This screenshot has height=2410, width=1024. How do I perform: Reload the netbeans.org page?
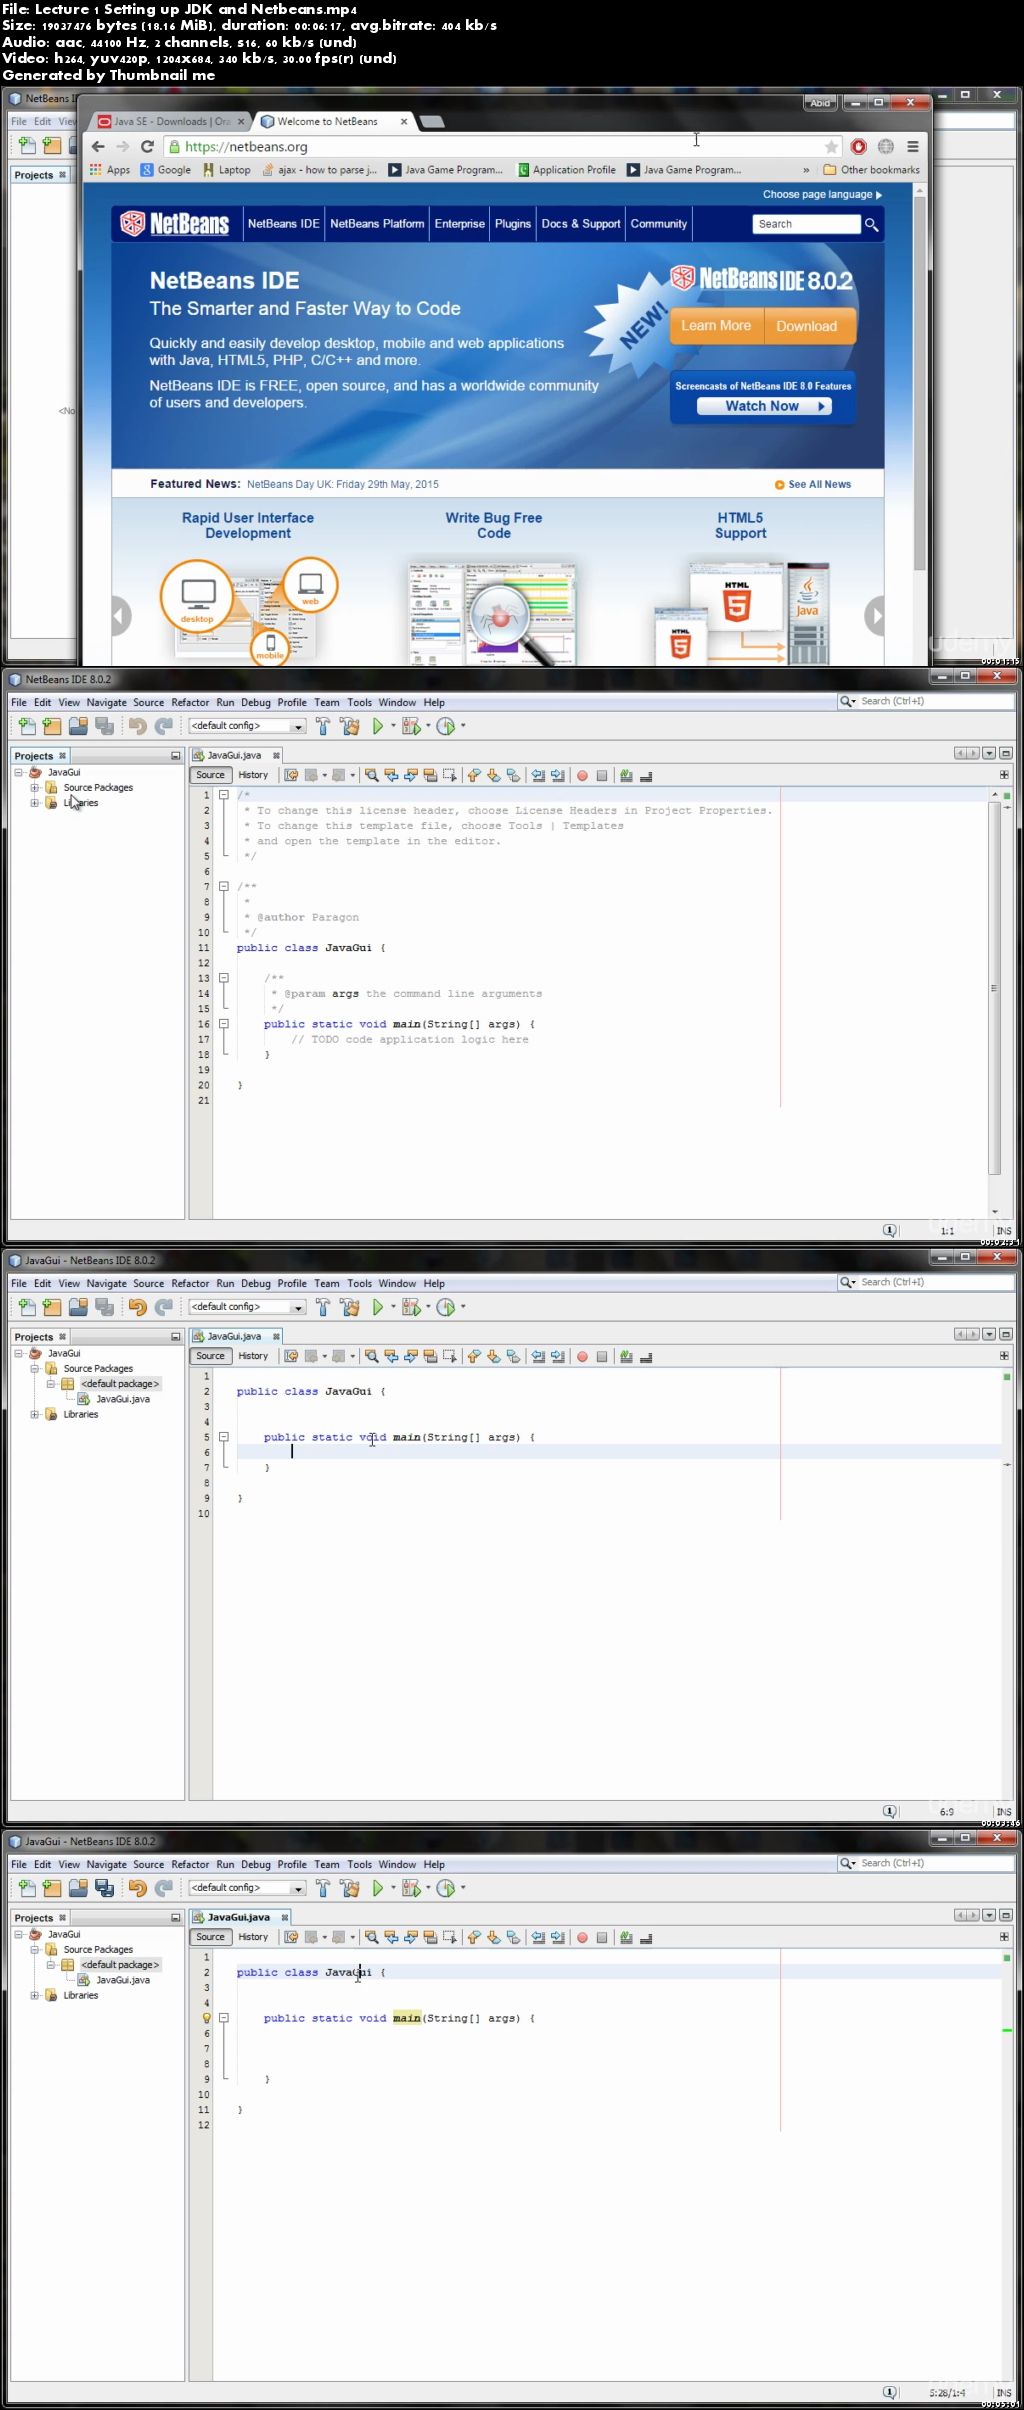[x=147, y=146]
